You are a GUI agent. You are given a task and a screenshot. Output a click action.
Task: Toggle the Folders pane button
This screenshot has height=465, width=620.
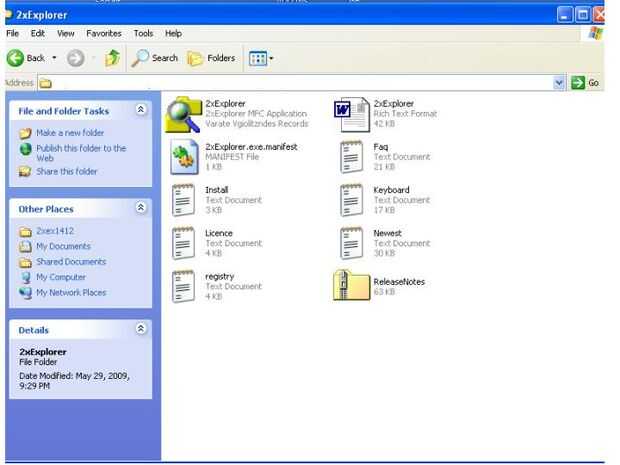(211, 59)
